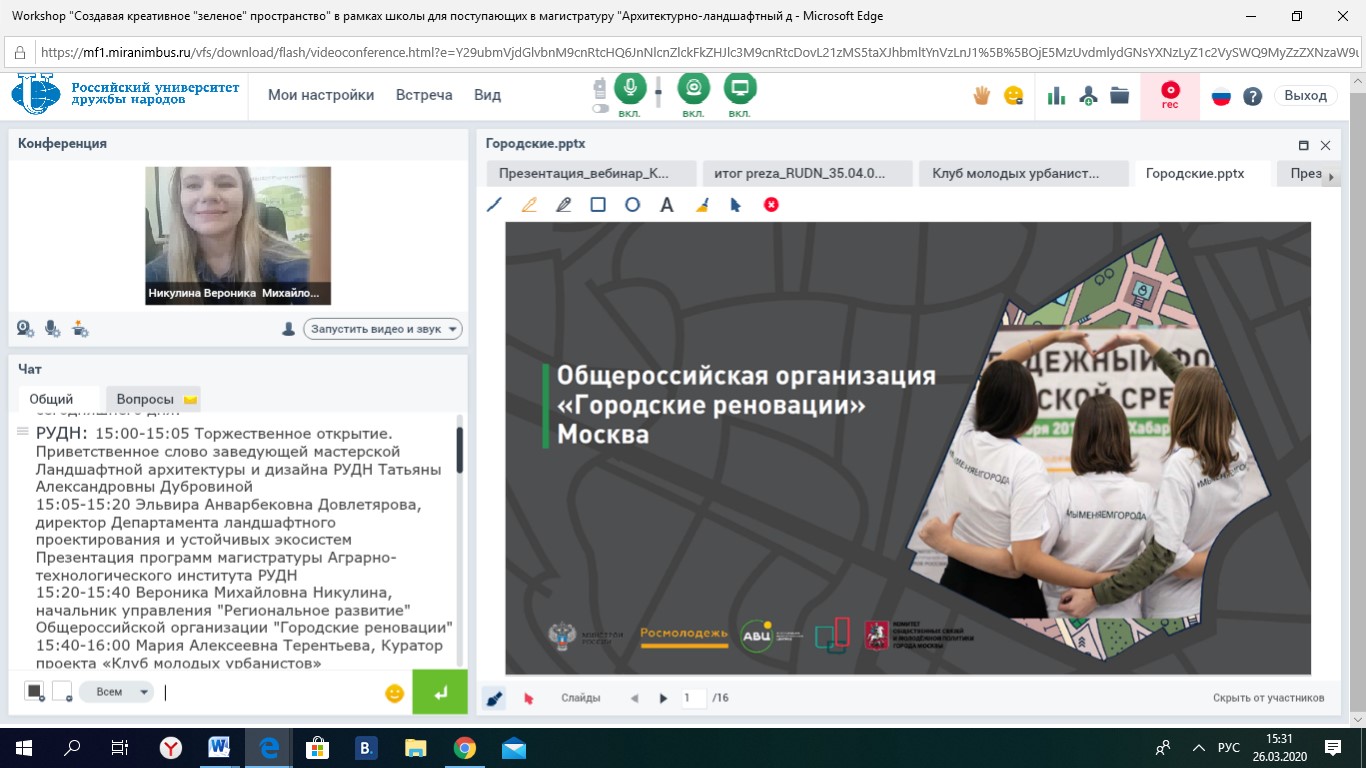The image size is (1366, 768).
Task: Open Yandex browser from the taskbar
Action: point(172,747)
